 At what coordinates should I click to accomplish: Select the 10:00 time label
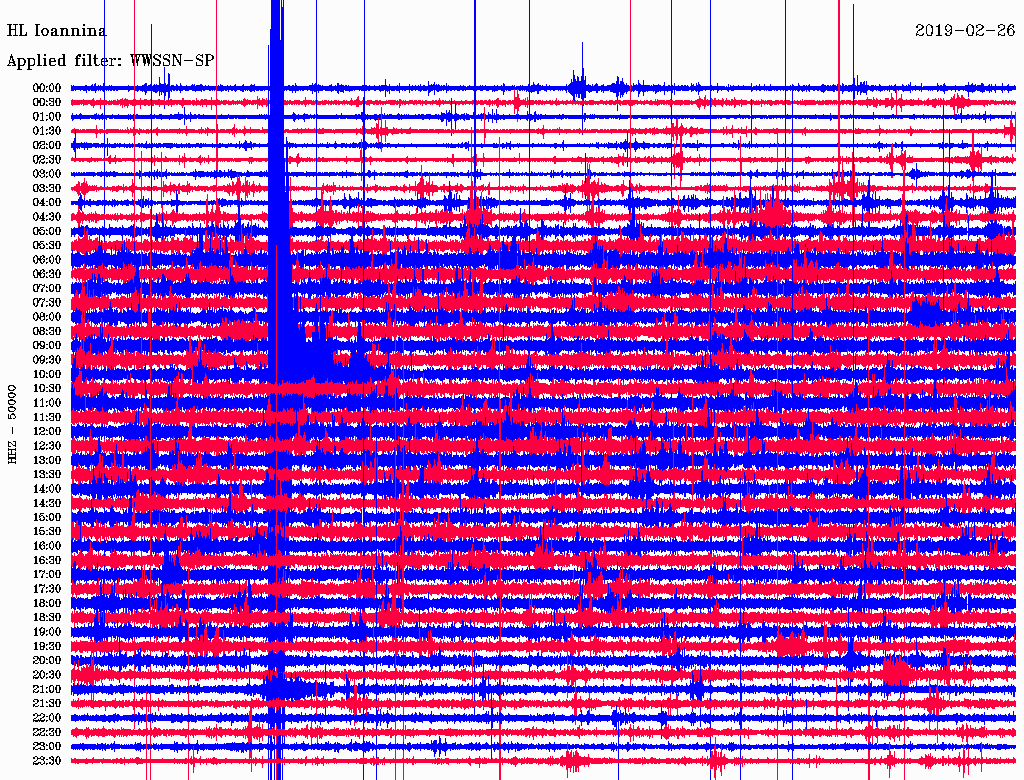[x=47, y=374]
